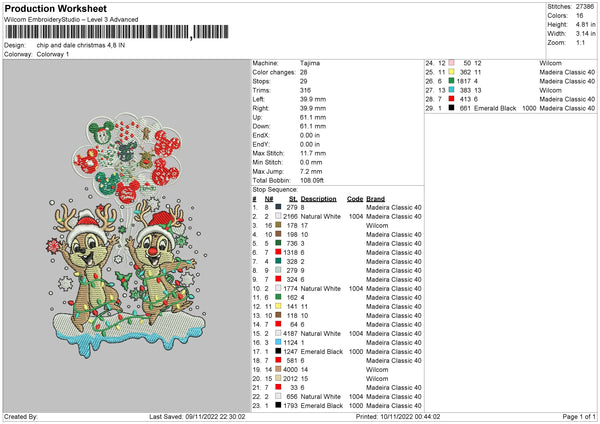The image size is (600, 424).
Task: Click the Total Bobbin value '108.09ft'
Action: [x=312, y=180]
